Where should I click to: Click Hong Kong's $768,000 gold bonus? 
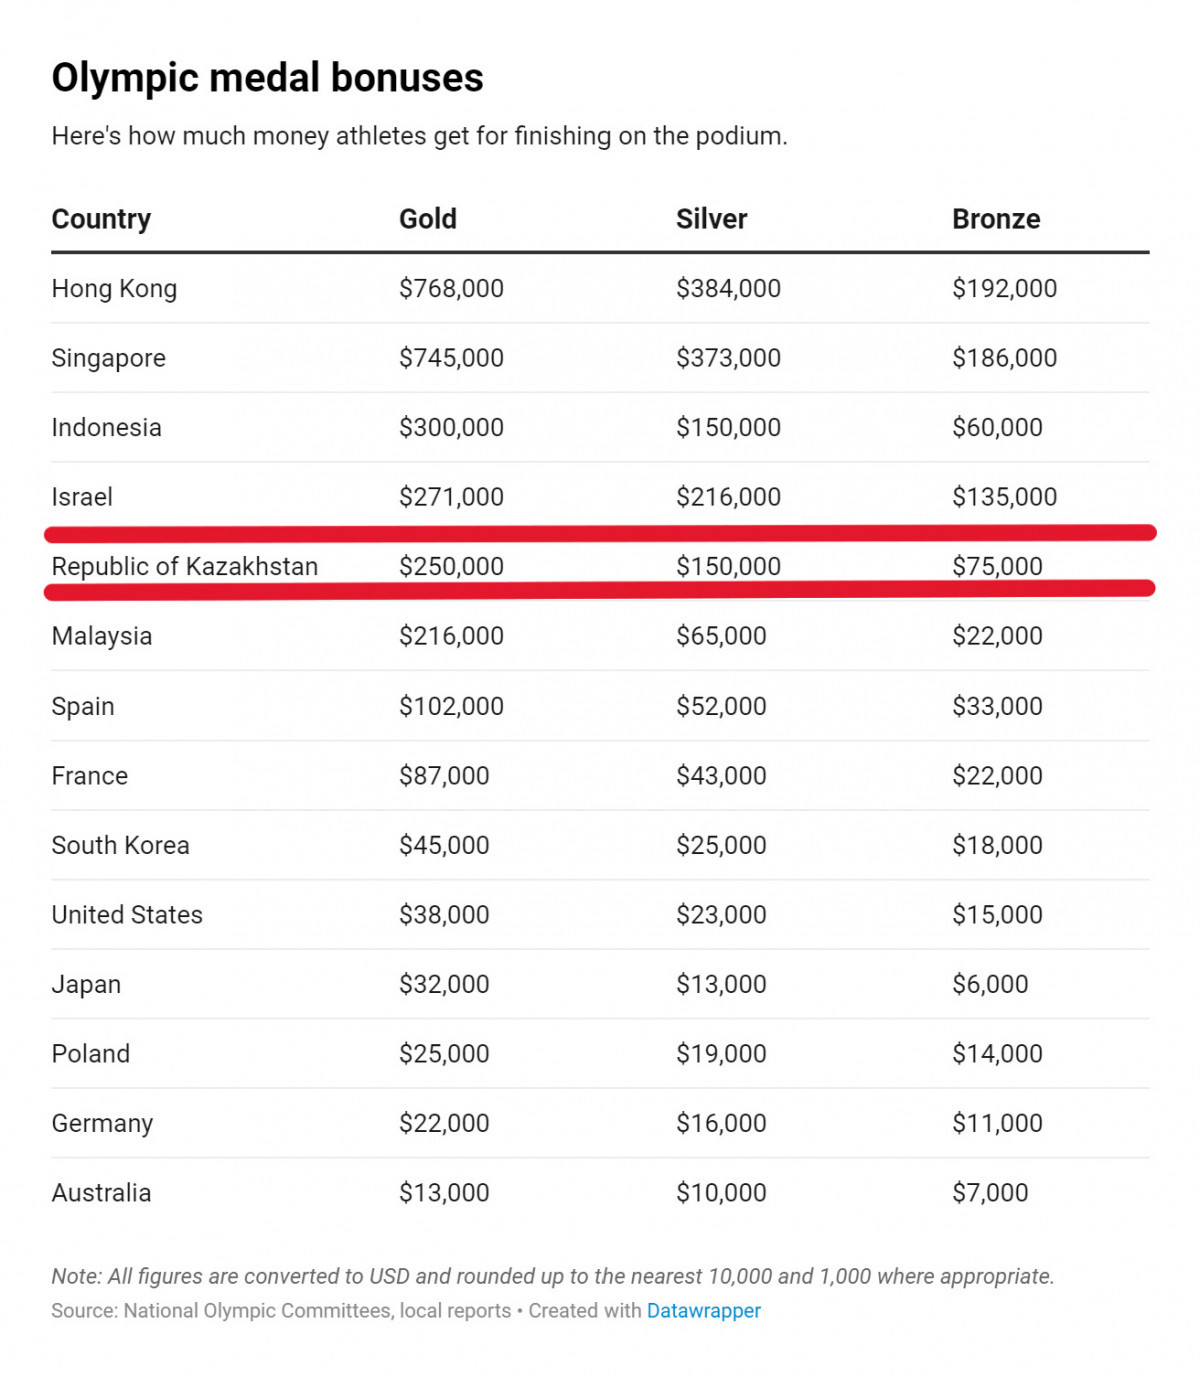(451, 289)
